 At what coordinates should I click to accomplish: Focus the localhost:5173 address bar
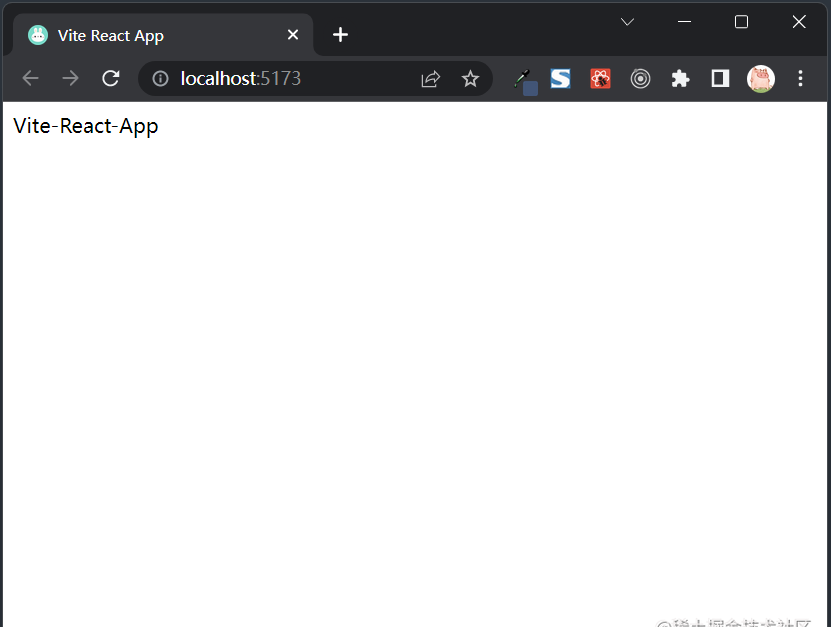[315, 78]
